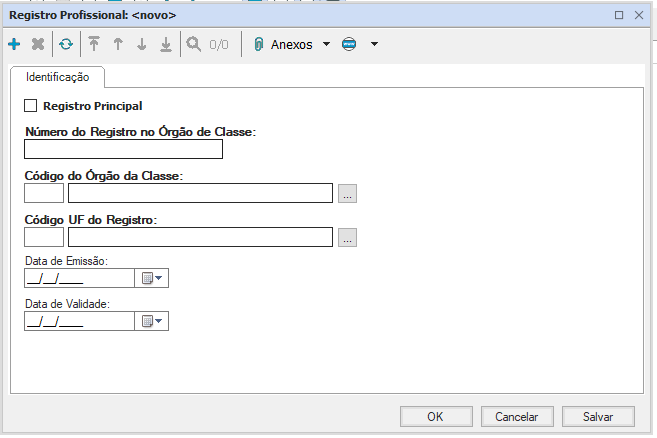Viewport: 657px width, 438px height.
Task: Go to first record arrow icon
Action: click(94, 45)
